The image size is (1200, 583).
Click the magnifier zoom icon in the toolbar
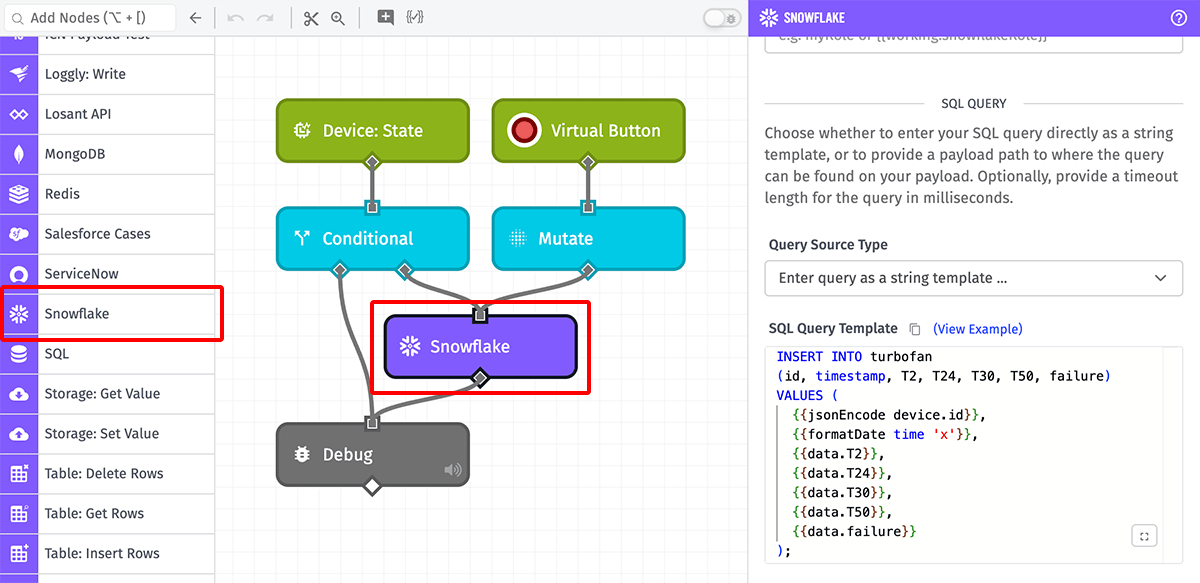pyautogui.click(x=338, y=18)
